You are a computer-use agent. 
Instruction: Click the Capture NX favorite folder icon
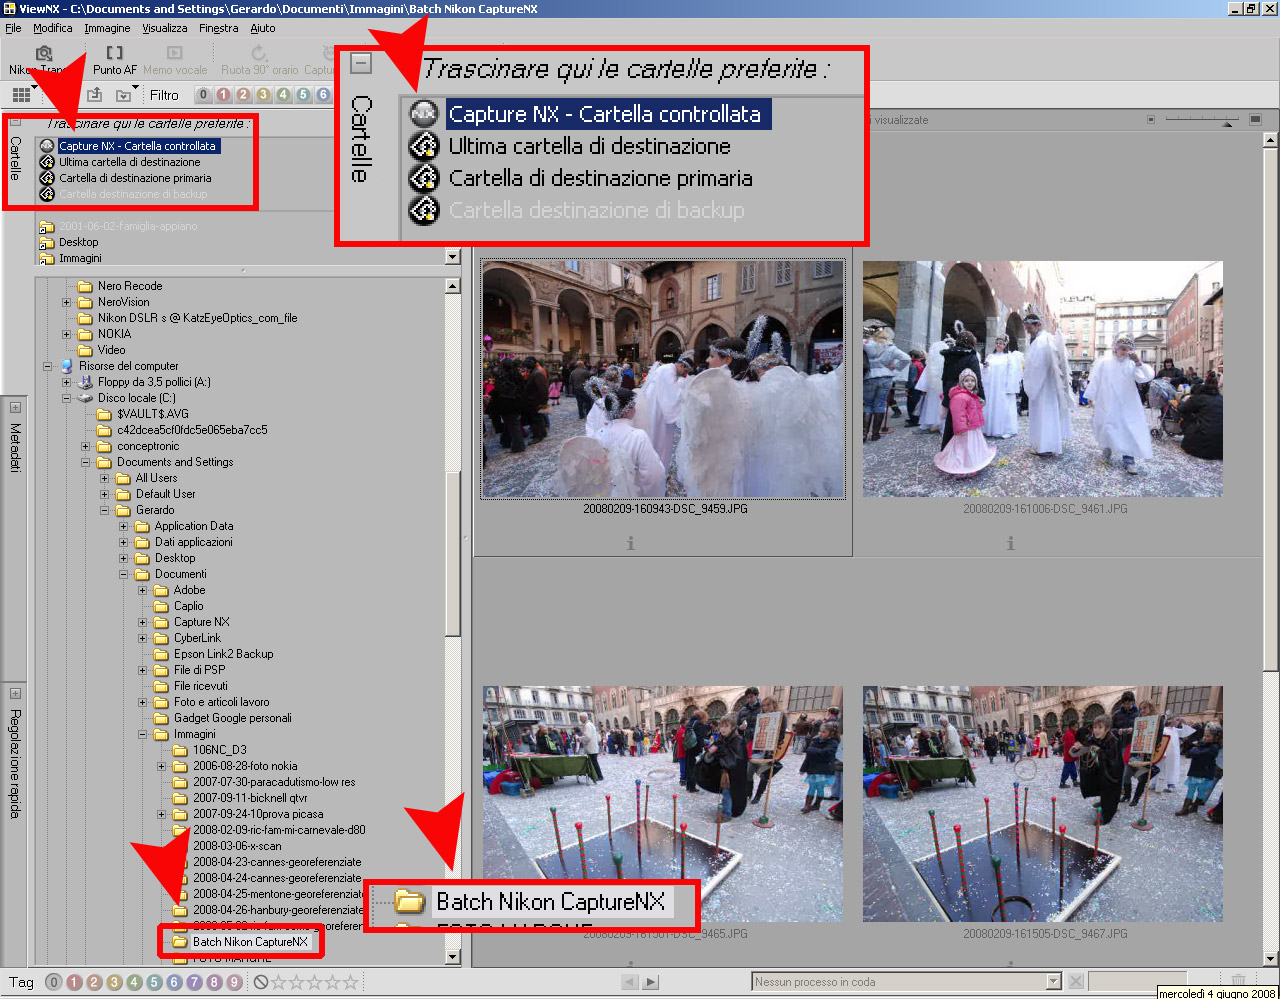click(x=46, y=146)
